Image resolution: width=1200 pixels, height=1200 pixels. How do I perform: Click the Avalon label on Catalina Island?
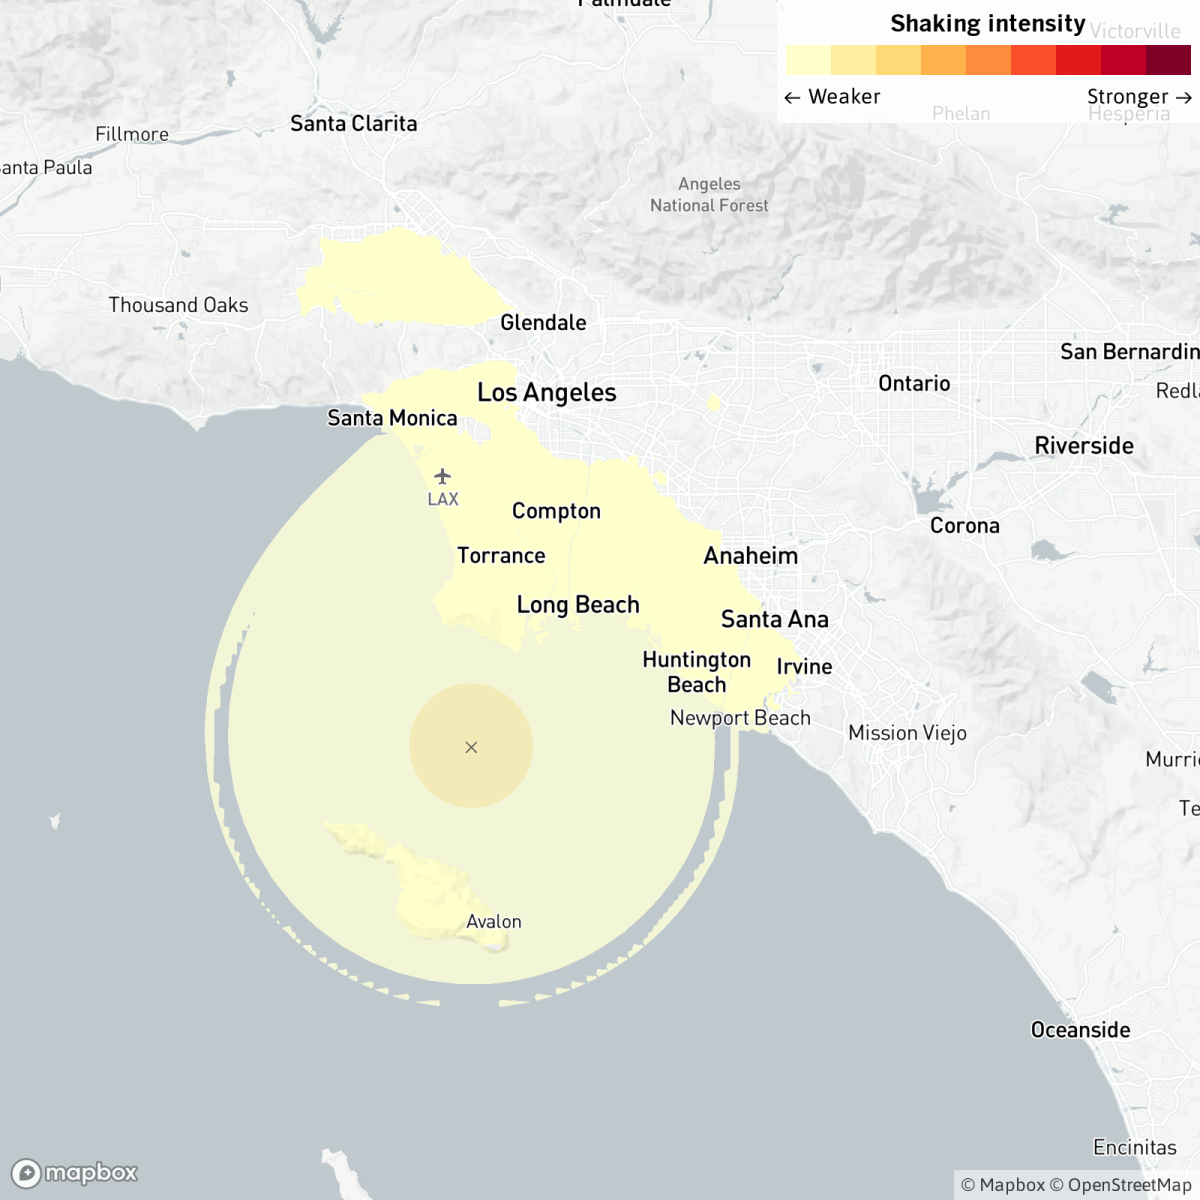click(x=493, y=922)
